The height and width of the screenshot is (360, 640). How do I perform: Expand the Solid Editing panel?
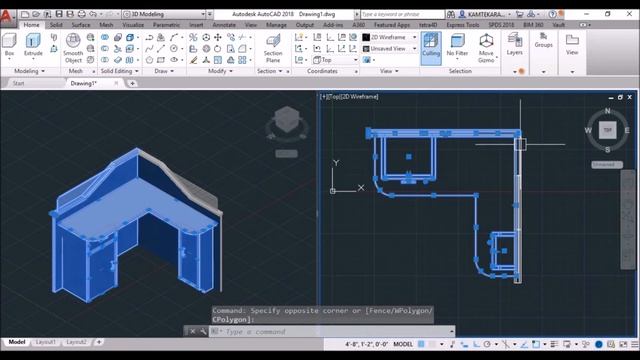120,71
